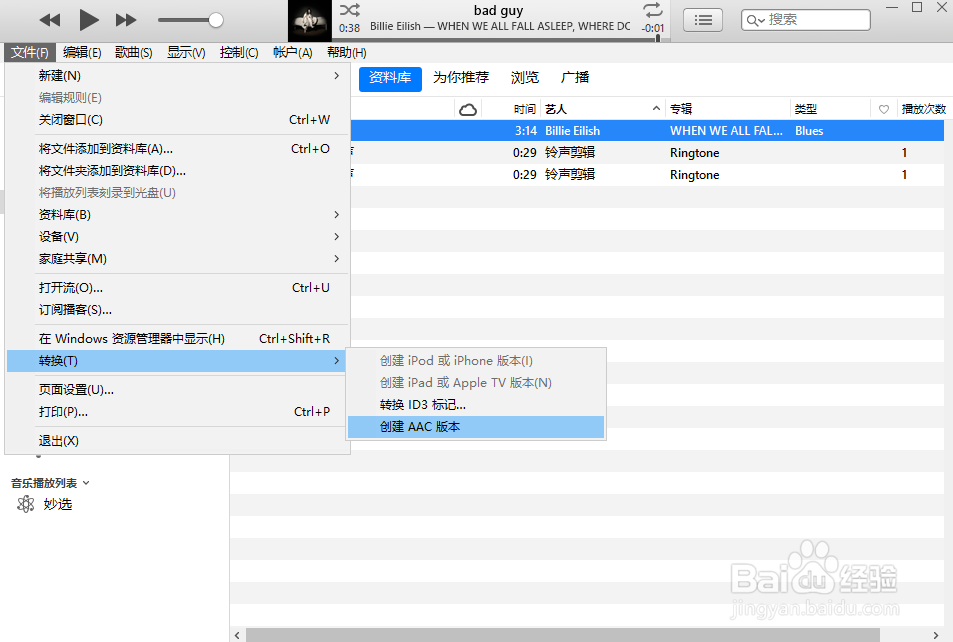Choose 在 Windows 资源管理器中显示(H)

[177, 339]
